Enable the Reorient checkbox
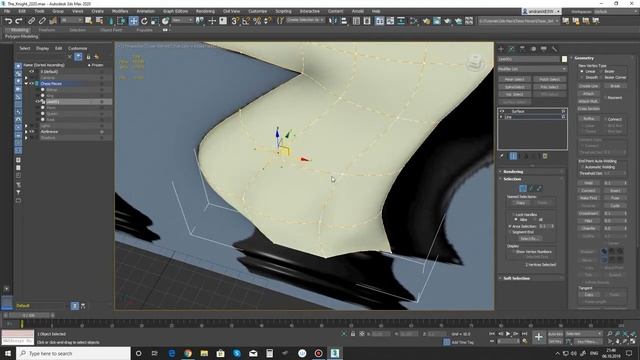The height and width of the screenshot is (360, 640). pos(605,98)
